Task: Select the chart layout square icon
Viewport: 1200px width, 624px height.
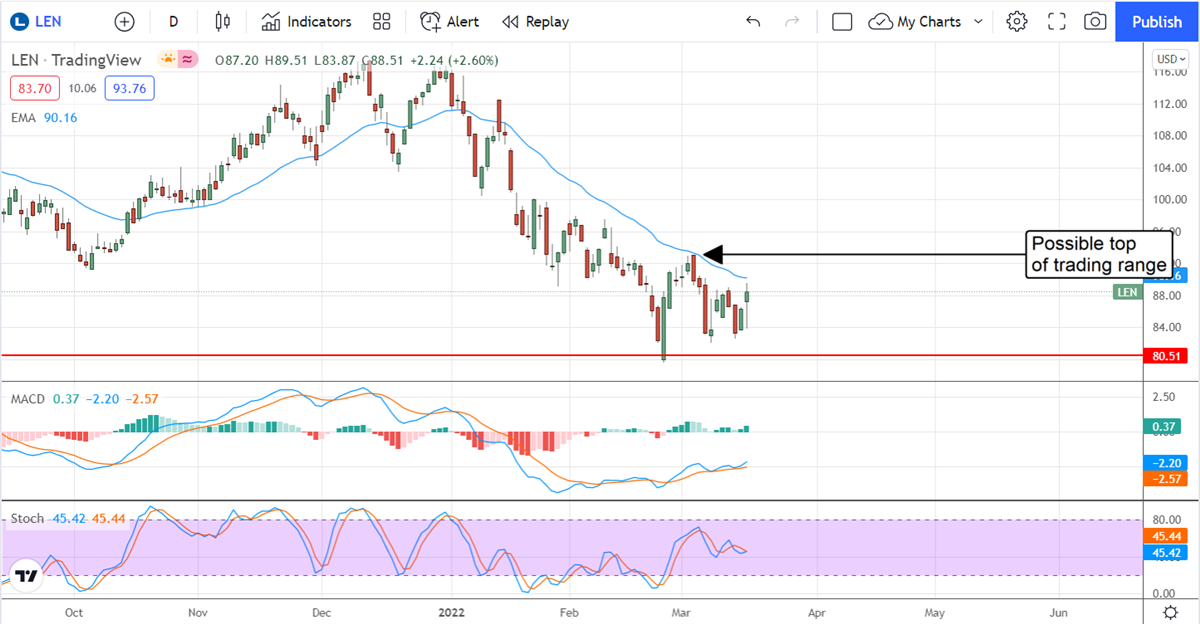Action: [x=842, y=21]
